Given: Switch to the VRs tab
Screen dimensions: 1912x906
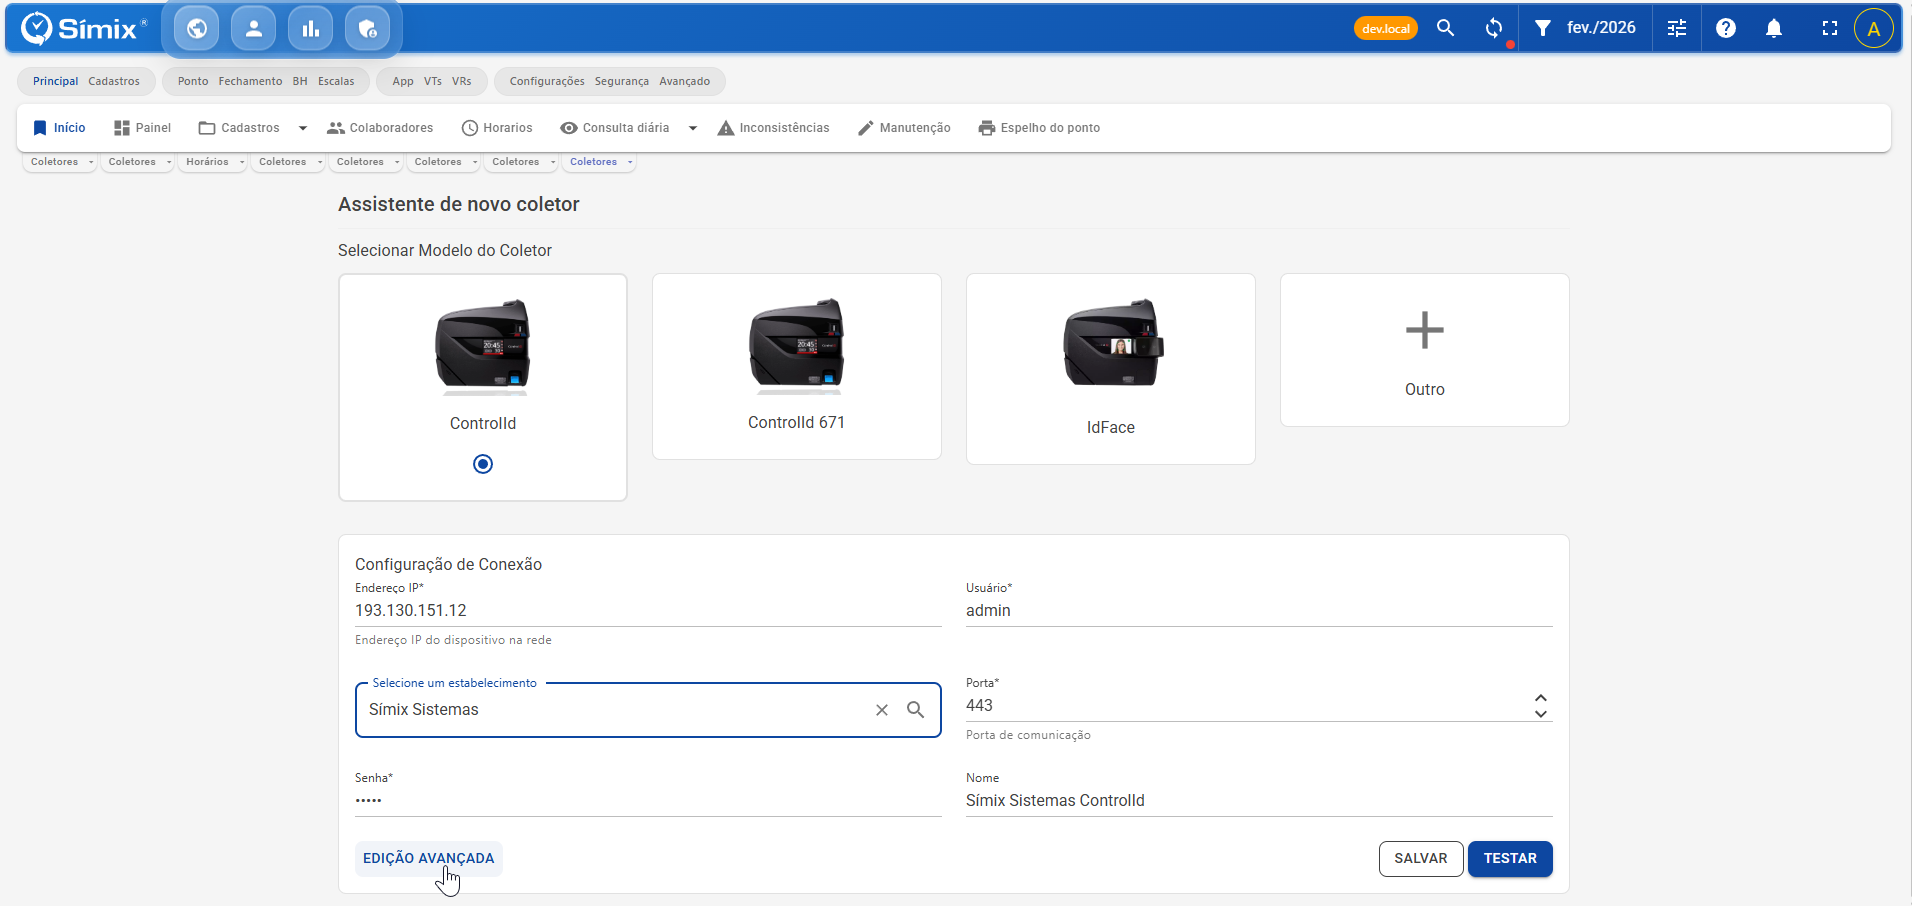Looking at the screenshot, I should tap(461, 81).
